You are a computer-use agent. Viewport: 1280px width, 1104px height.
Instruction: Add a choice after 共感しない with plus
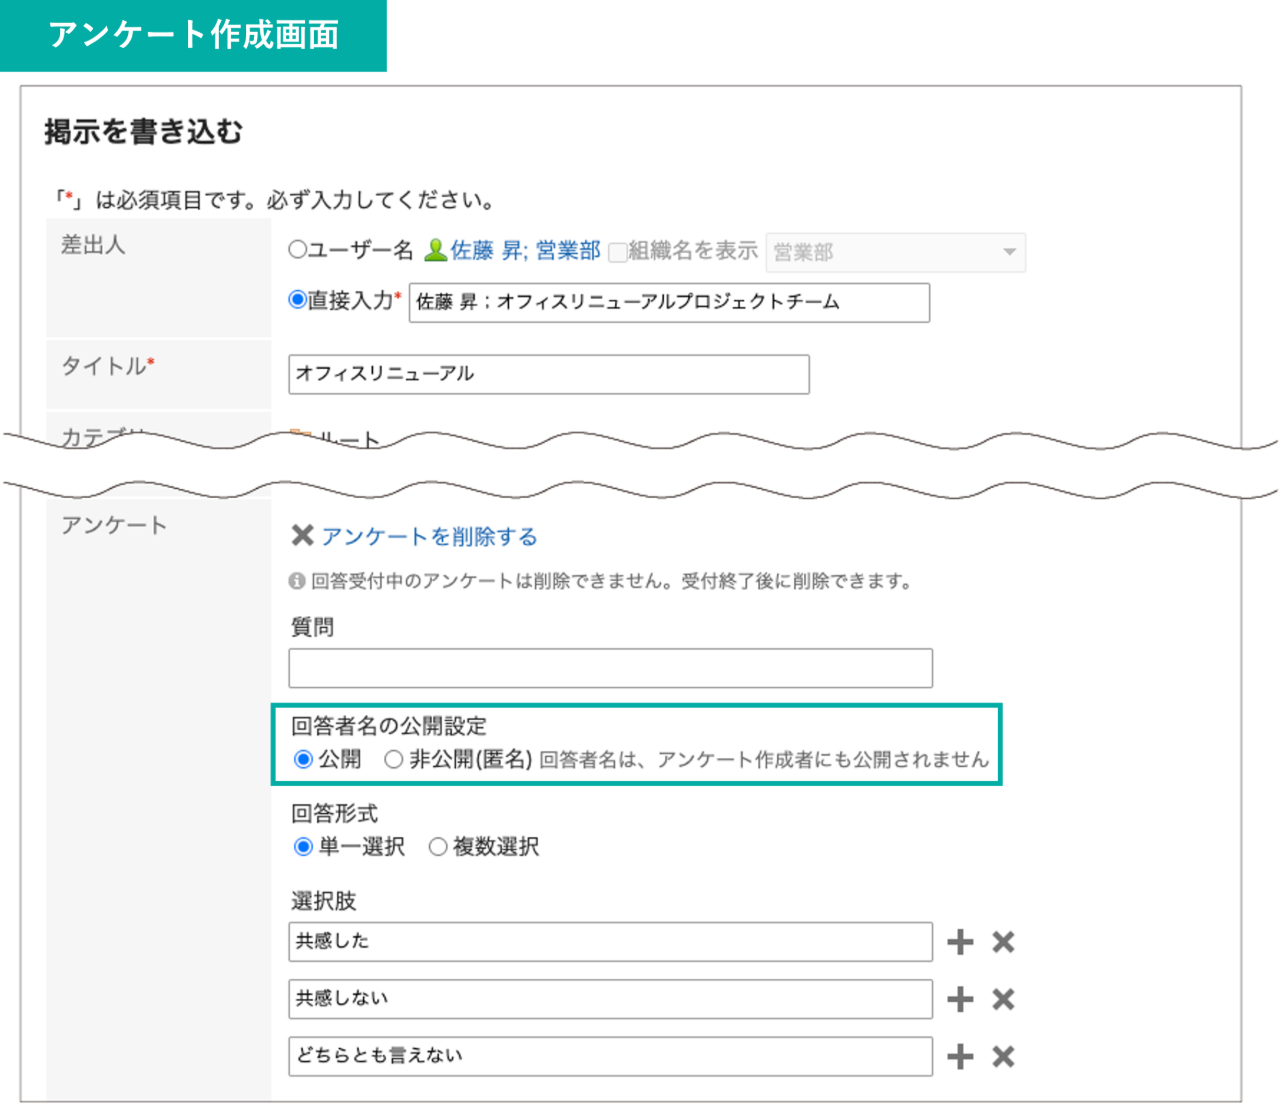coord(960,999)
